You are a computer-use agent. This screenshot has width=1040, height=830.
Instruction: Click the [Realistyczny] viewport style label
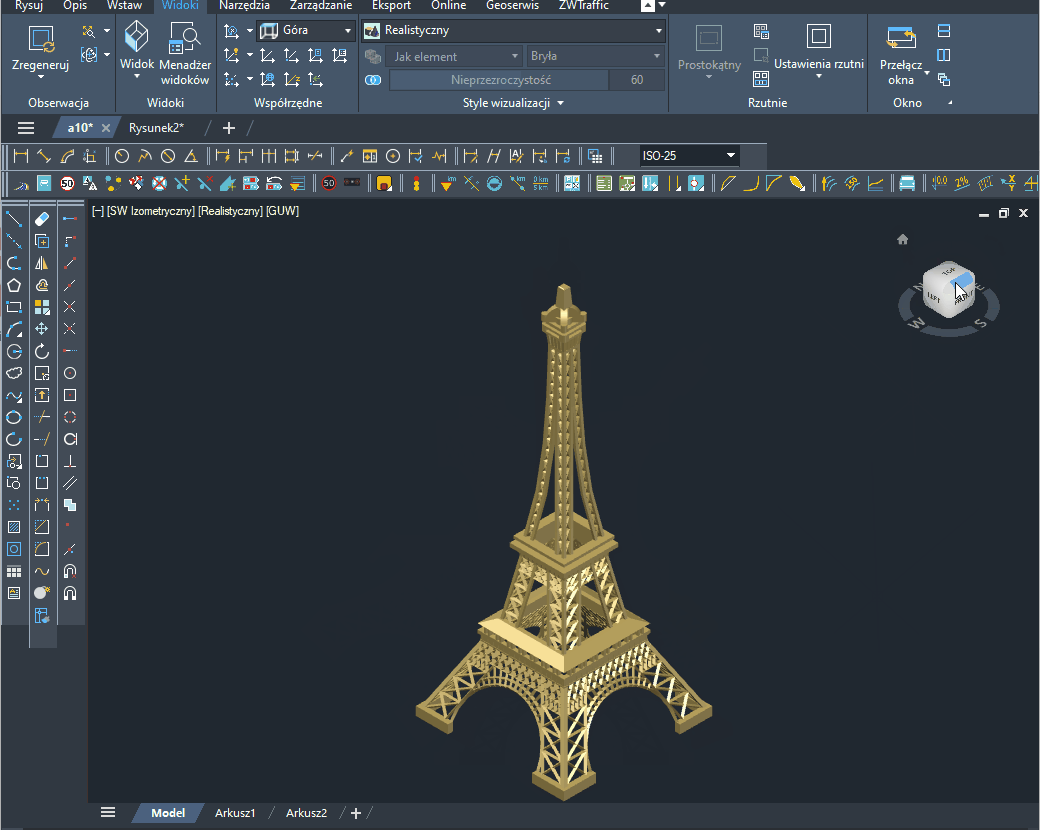(231, 211)
